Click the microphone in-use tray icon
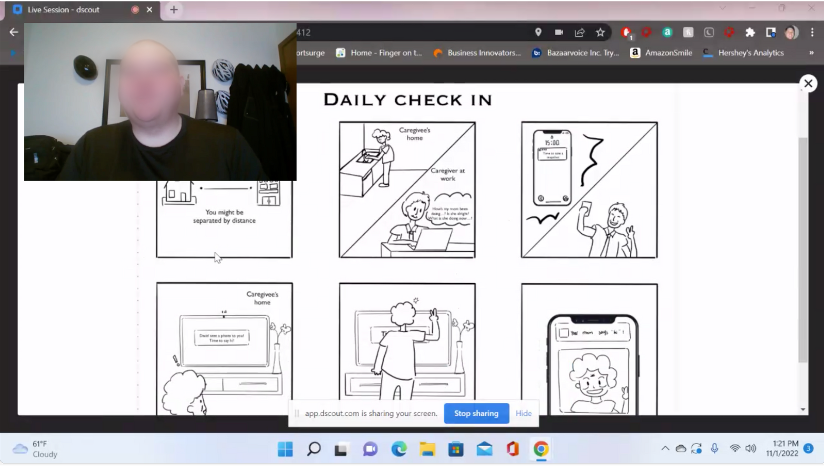Image resolution: width=824 pixels, height=472 pixels. (x=715, y=448)
